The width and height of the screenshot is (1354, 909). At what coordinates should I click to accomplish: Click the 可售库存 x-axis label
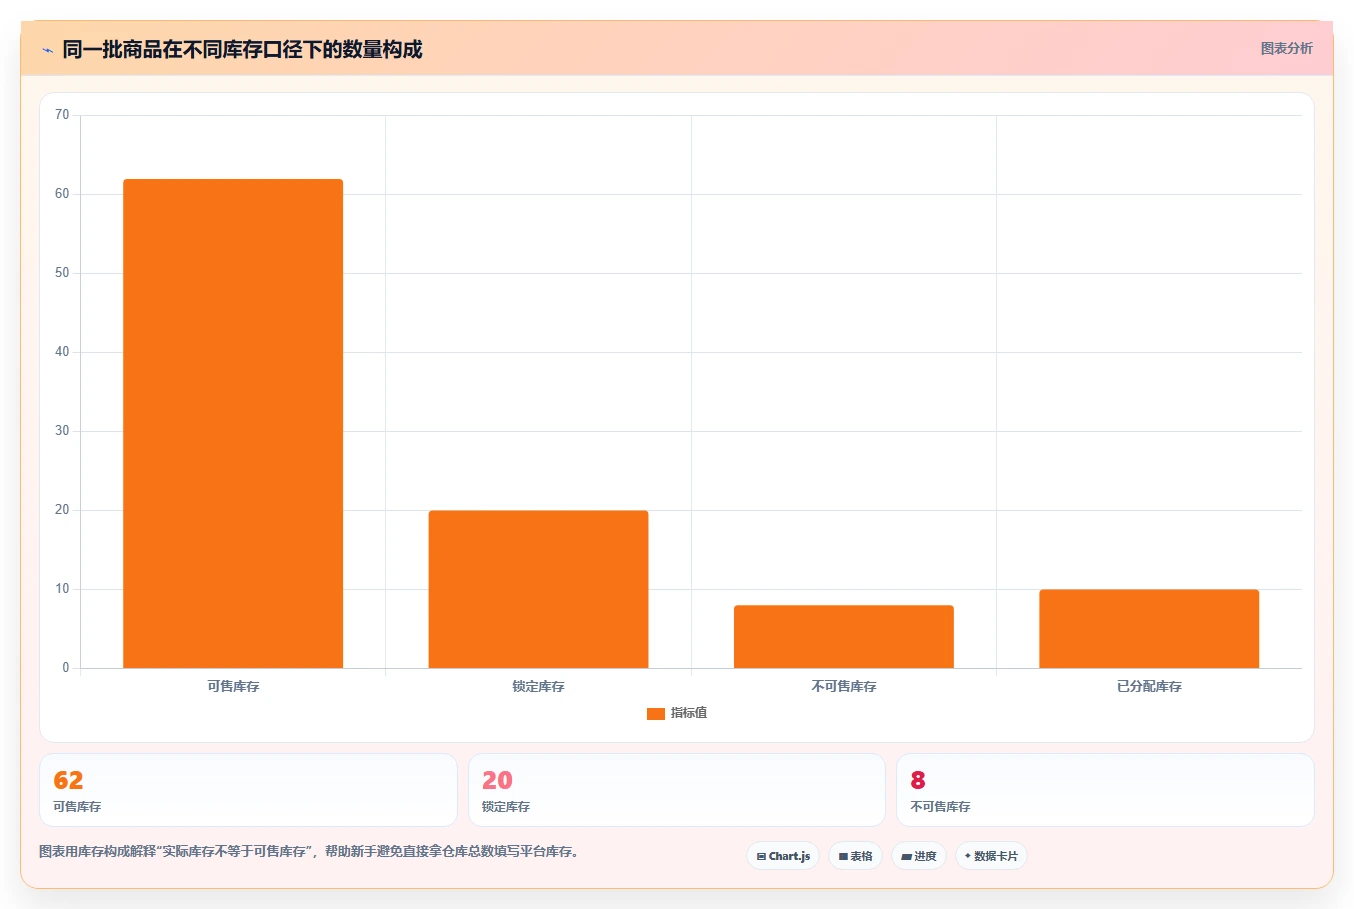pos(233,686)
